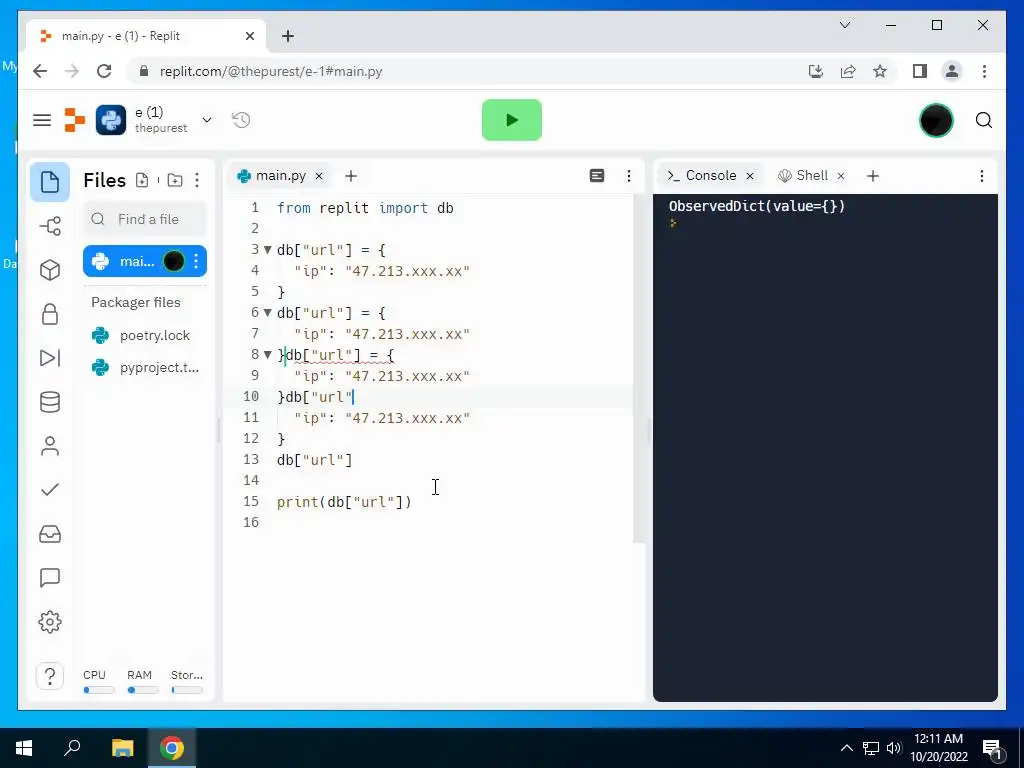This screenshot has height=768, width=1024.
Task: Expand the e (1) repl name dropdown
Action: point(207,120)
